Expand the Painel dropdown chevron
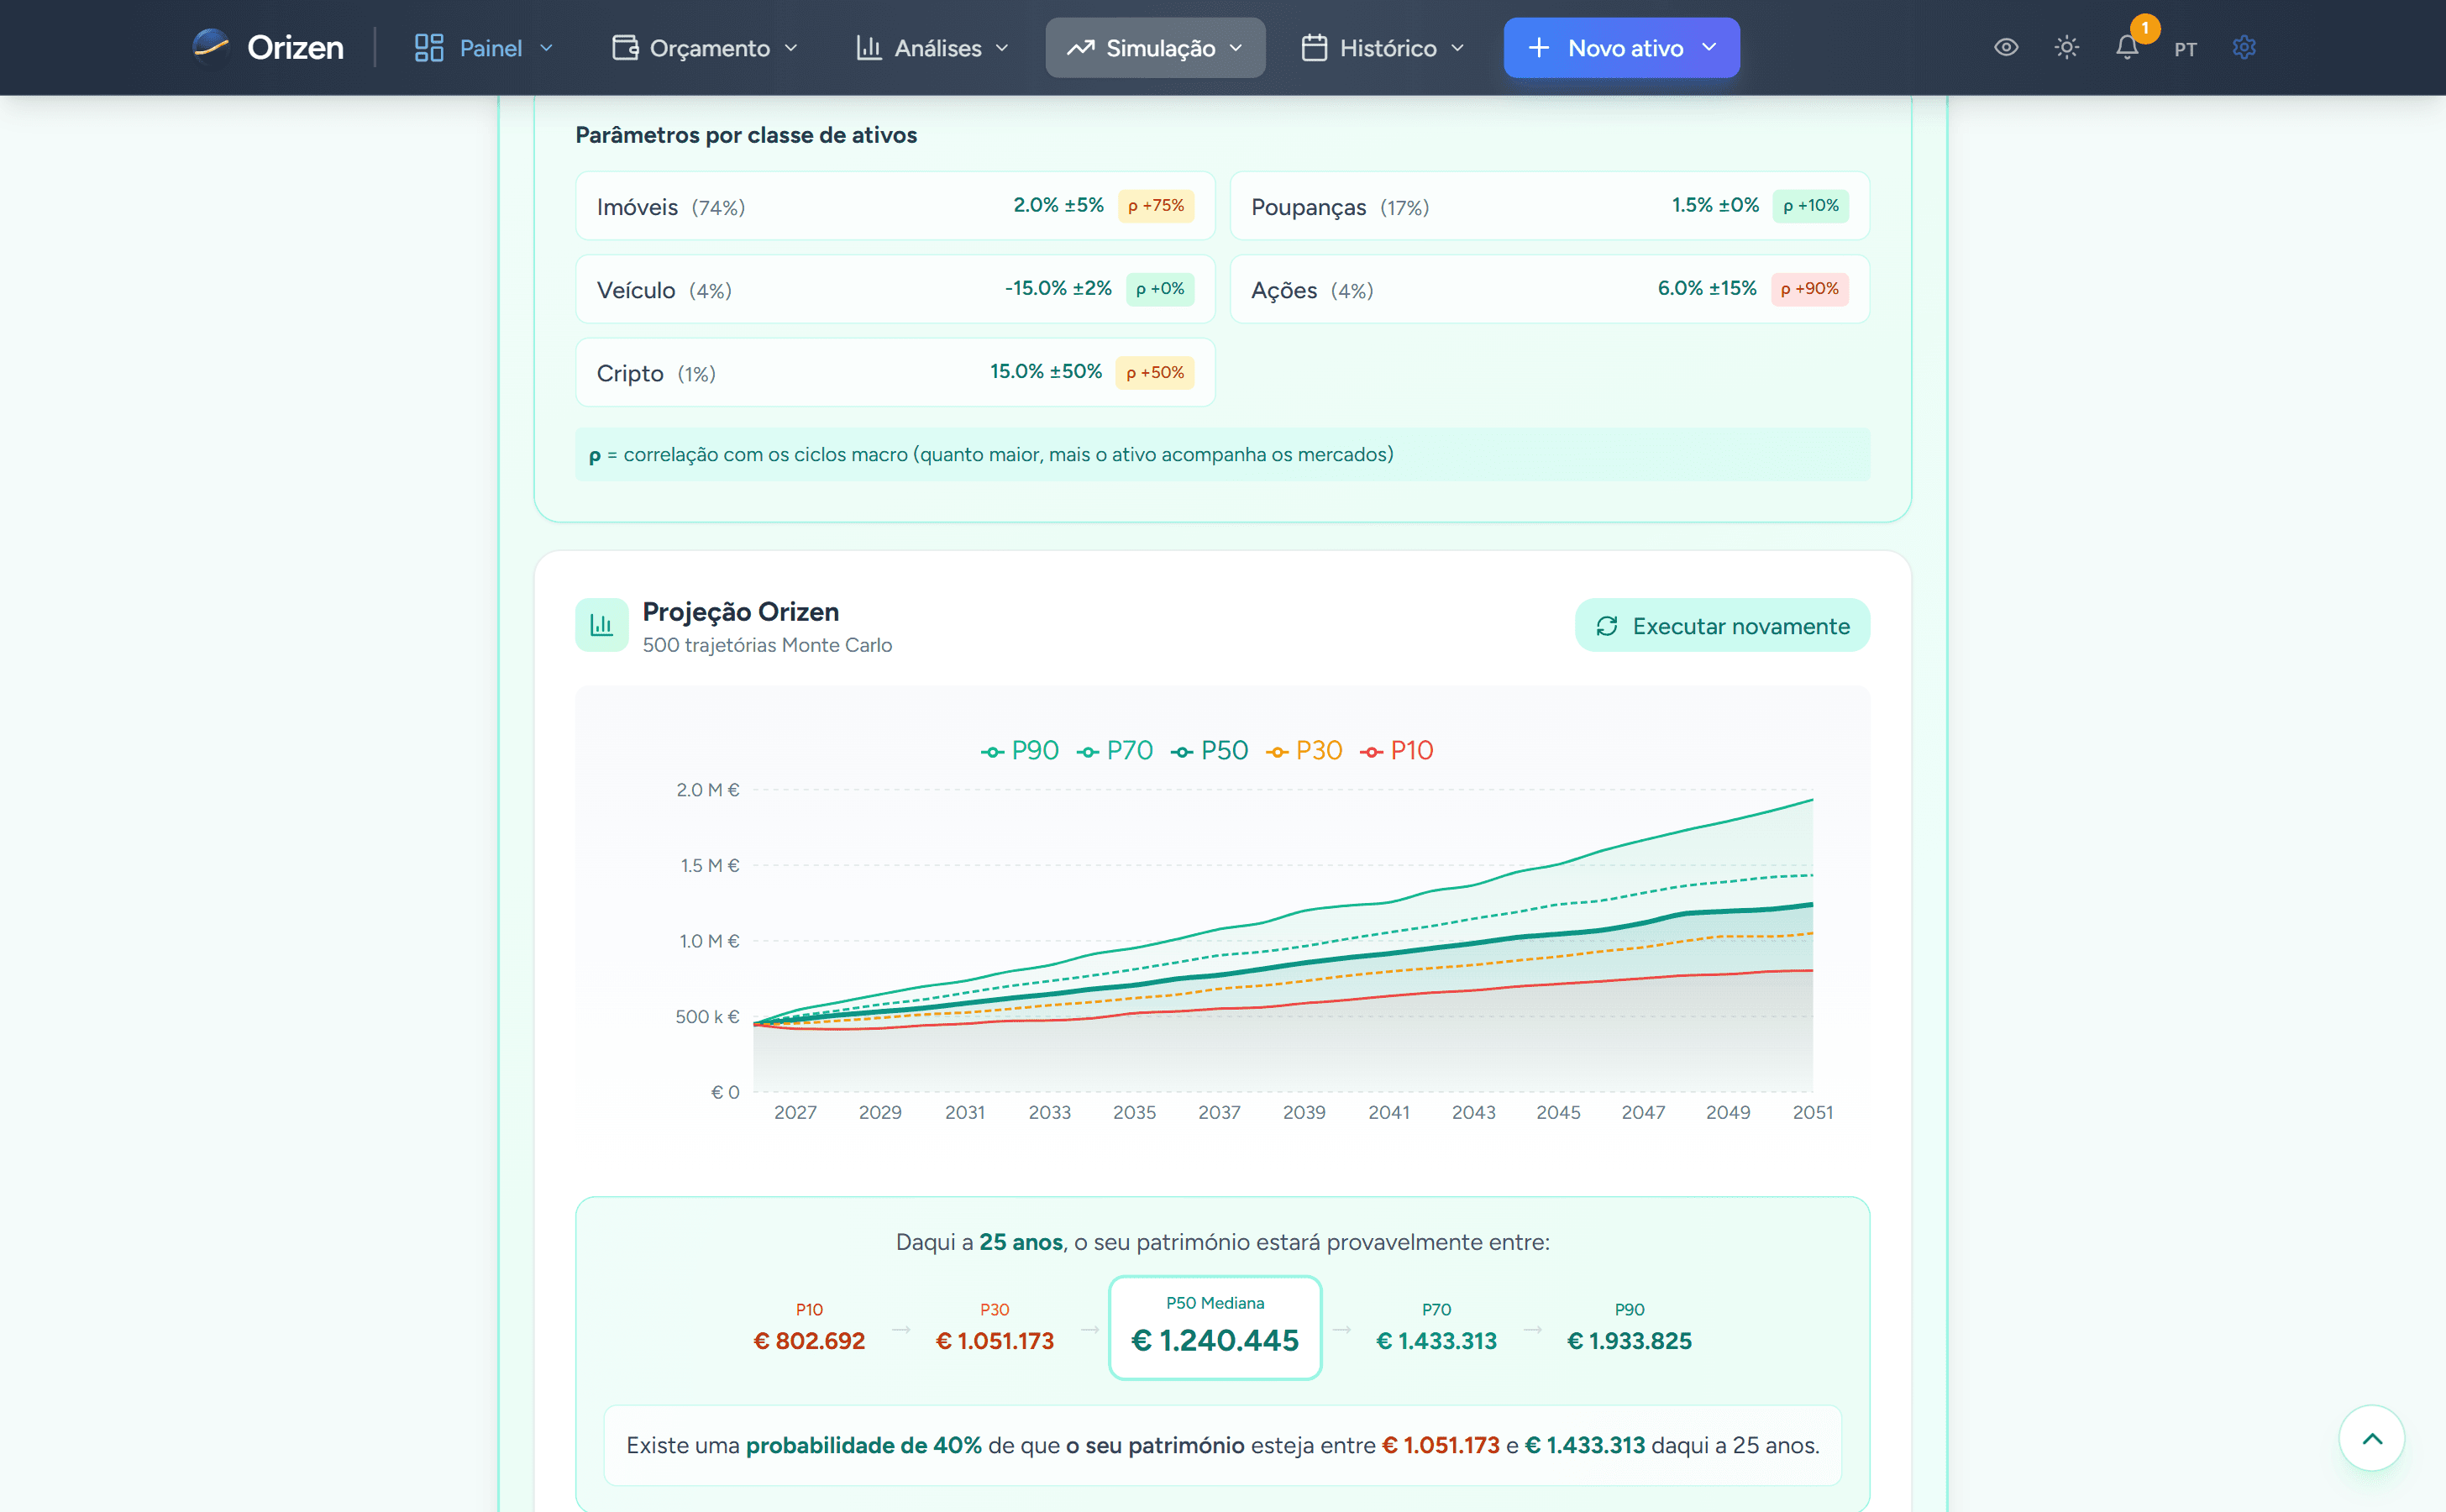Image resolution: width=2446 pixels, height=1512 pixels. point(546,48)
